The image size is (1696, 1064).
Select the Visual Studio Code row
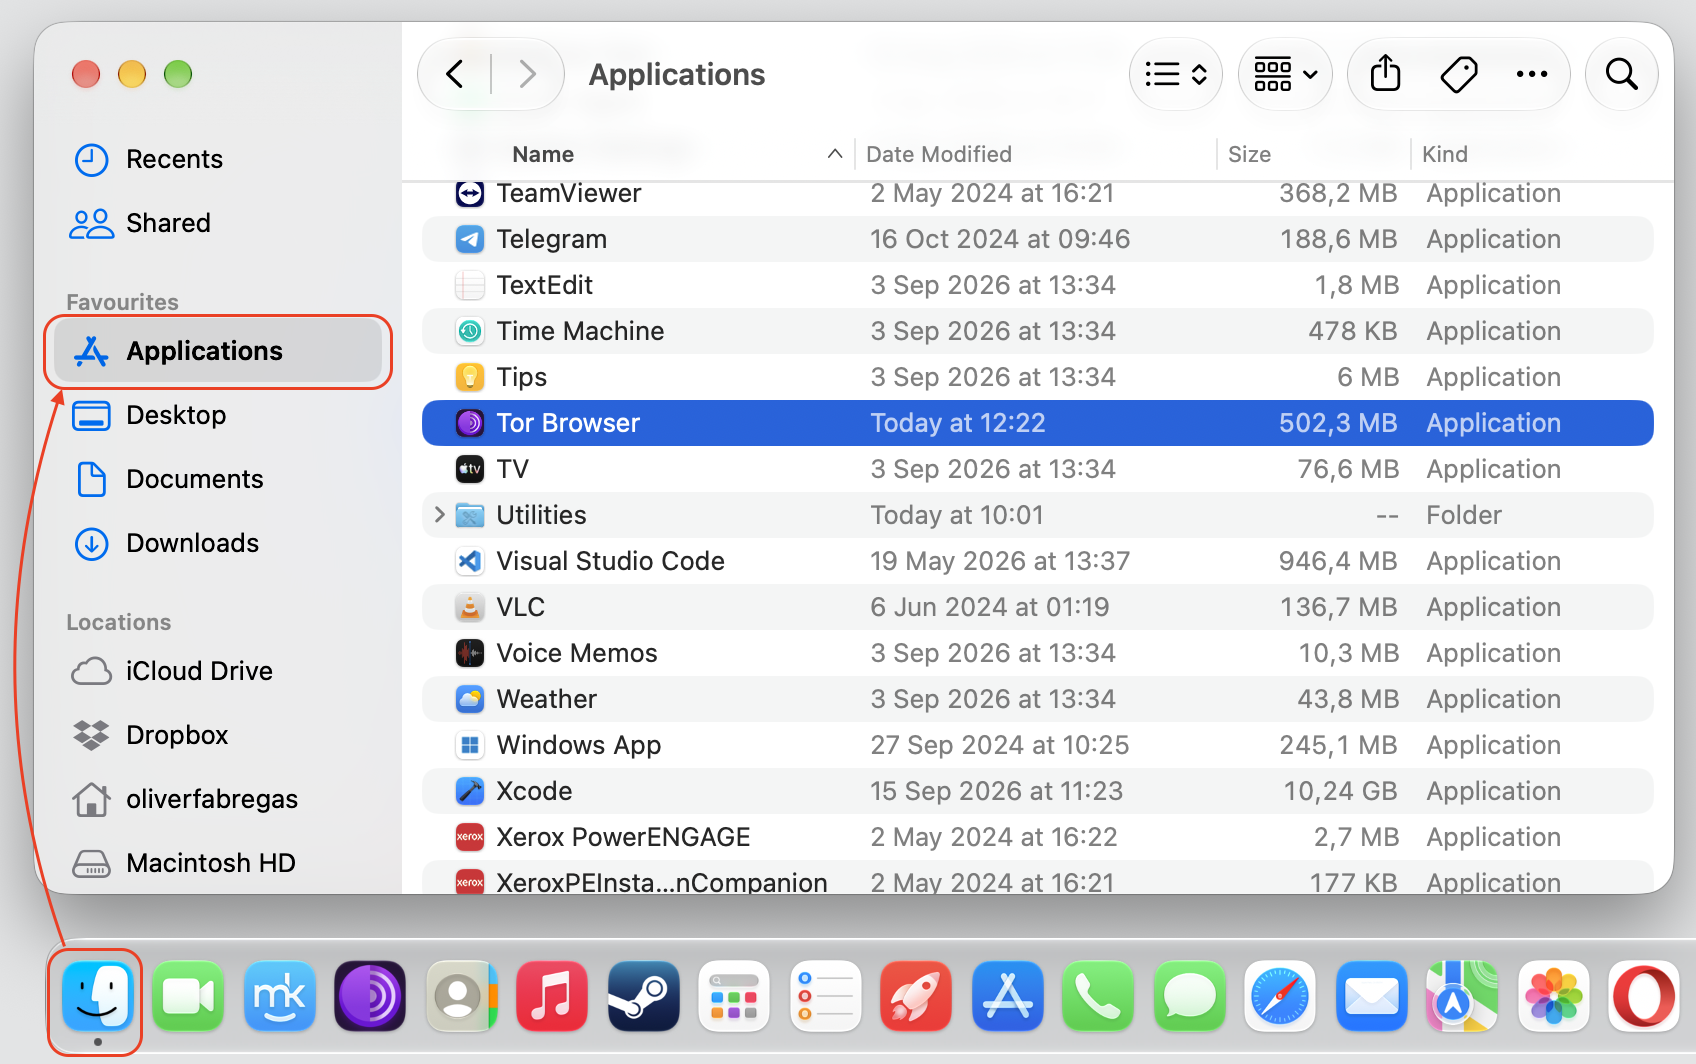point(1038,561)
